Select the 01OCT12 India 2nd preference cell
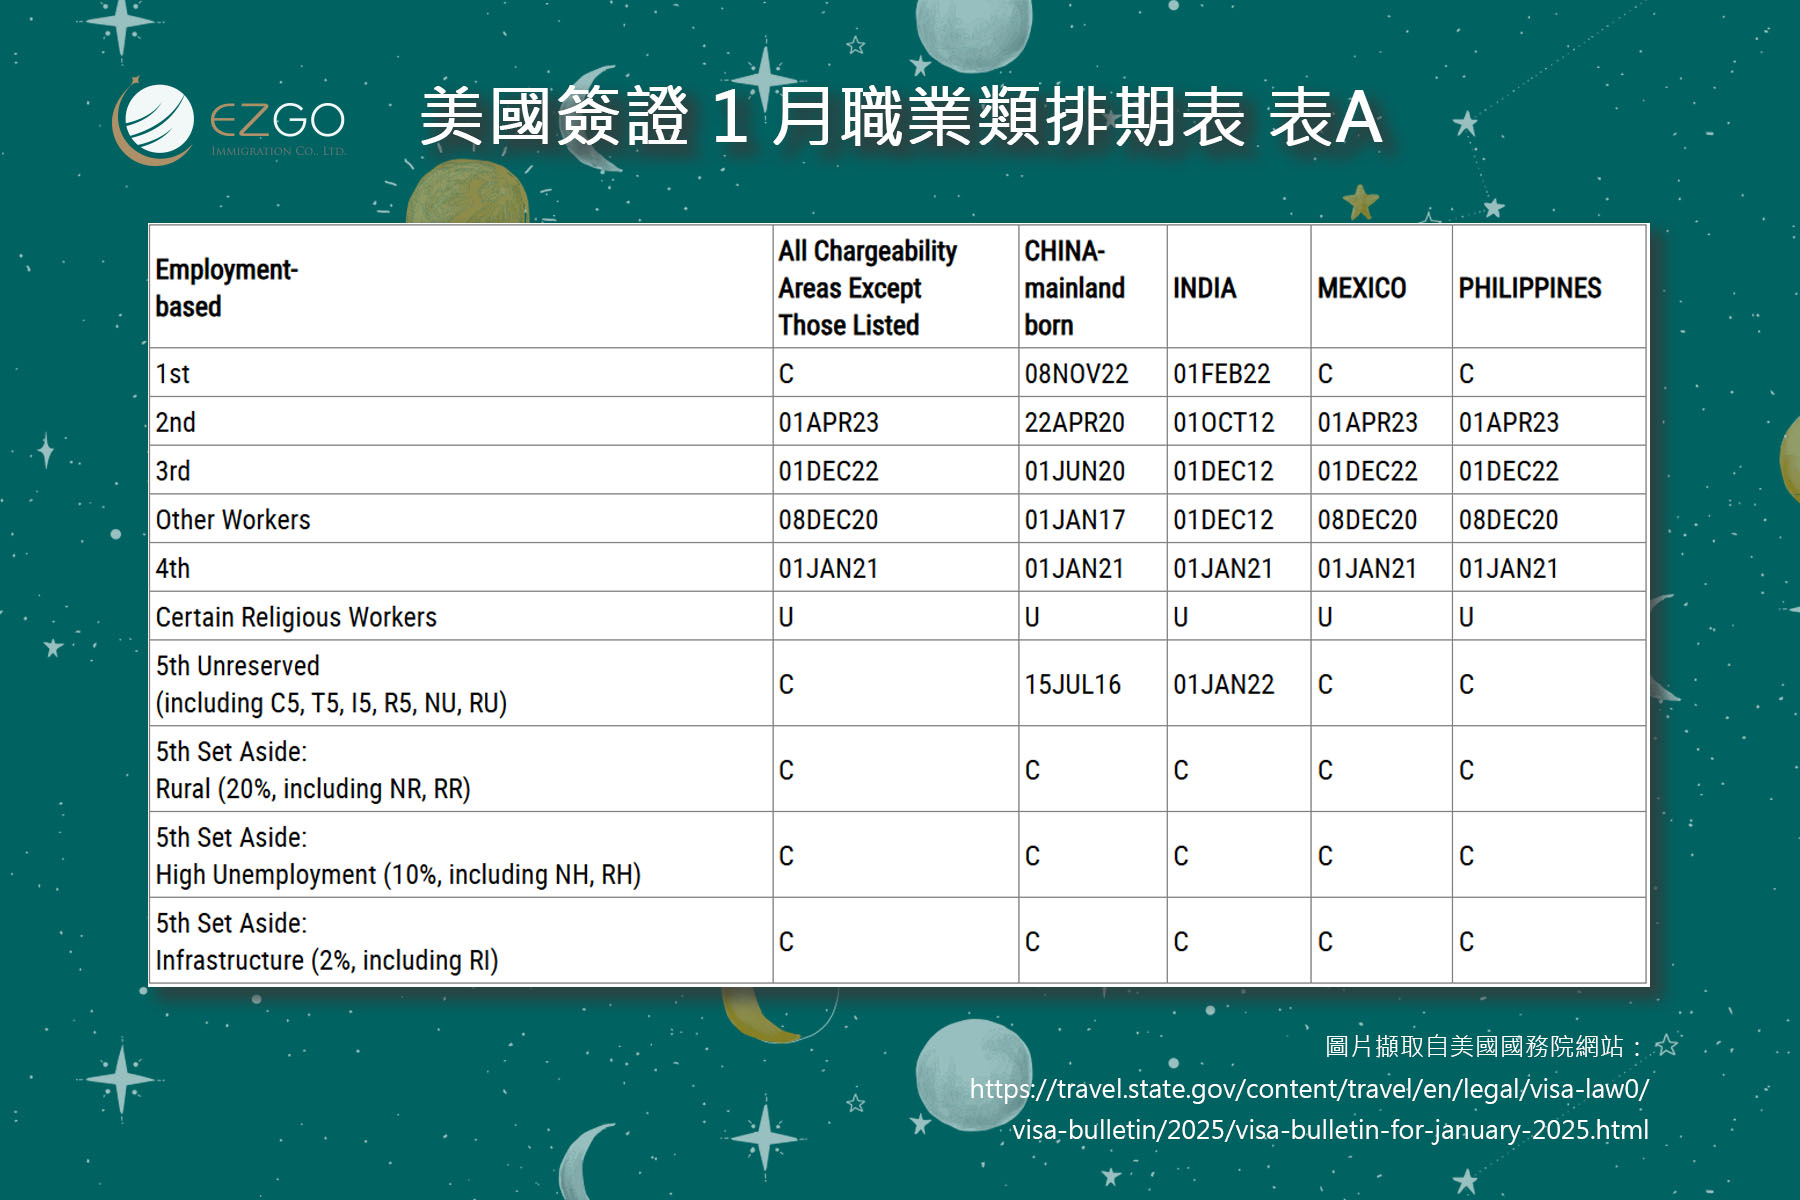 (1223, 423)
